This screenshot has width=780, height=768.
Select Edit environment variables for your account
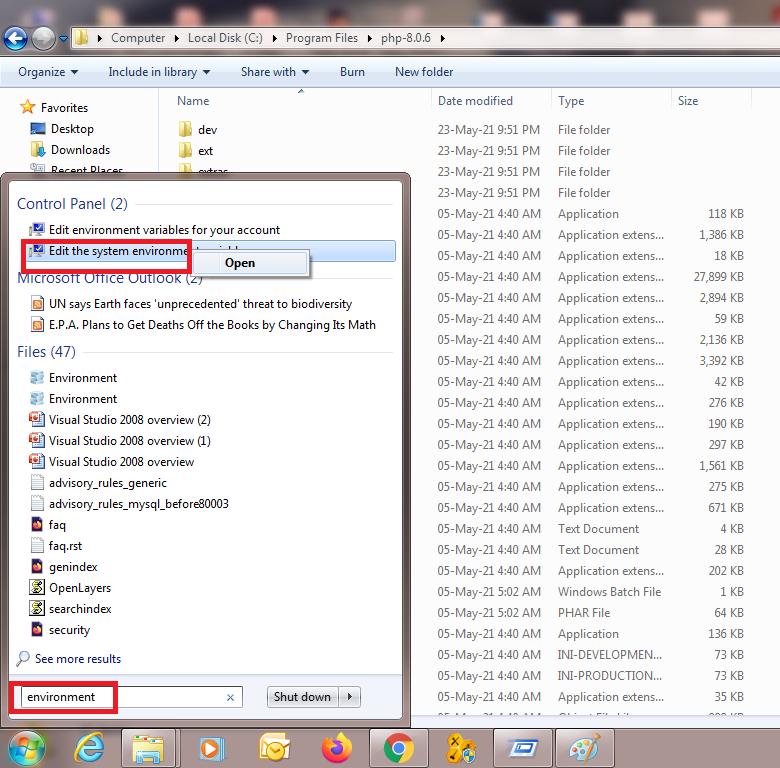pos(164,230)
